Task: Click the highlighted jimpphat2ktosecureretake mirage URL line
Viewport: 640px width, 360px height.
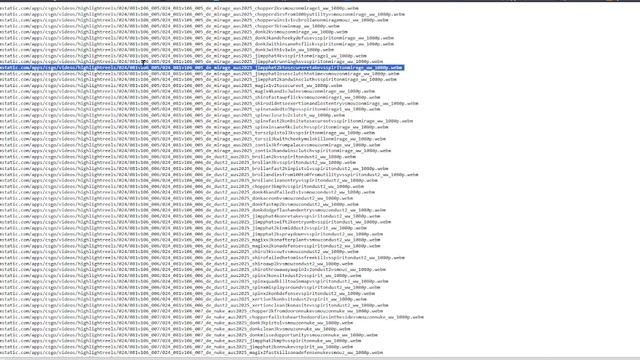Action: tap(202, 68)
